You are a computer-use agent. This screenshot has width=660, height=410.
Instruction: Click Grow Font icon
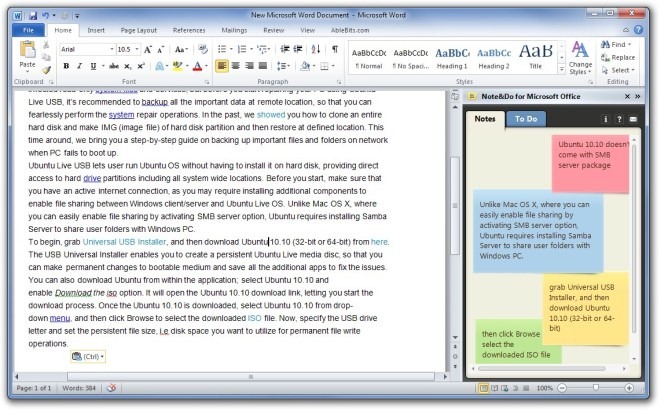[148, 50]
